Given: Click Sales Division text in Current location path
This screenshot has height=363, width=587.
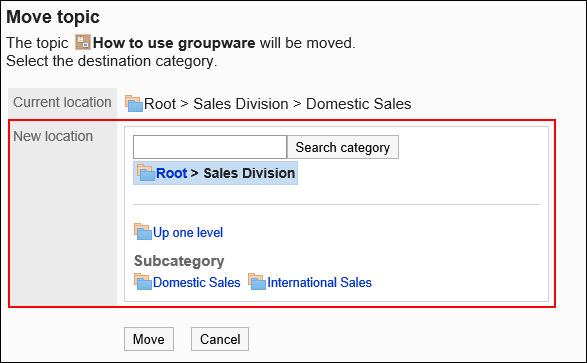Looking at the screenshot, I should 241,104.
